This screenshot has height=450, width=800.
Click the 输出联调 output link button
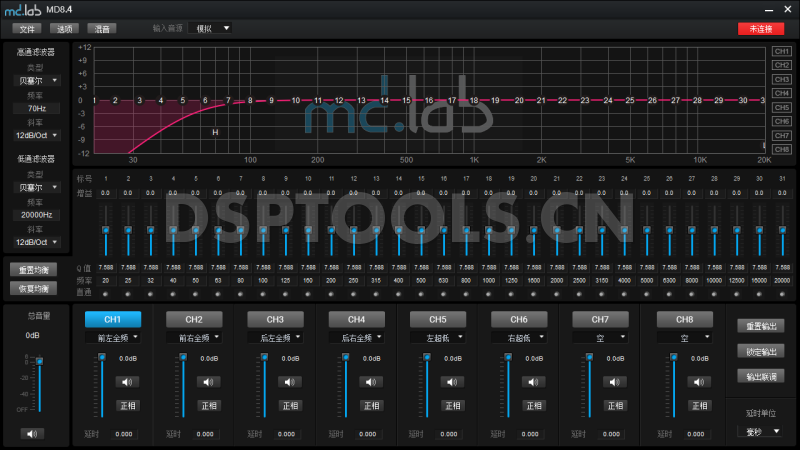[x=761, y=377]
